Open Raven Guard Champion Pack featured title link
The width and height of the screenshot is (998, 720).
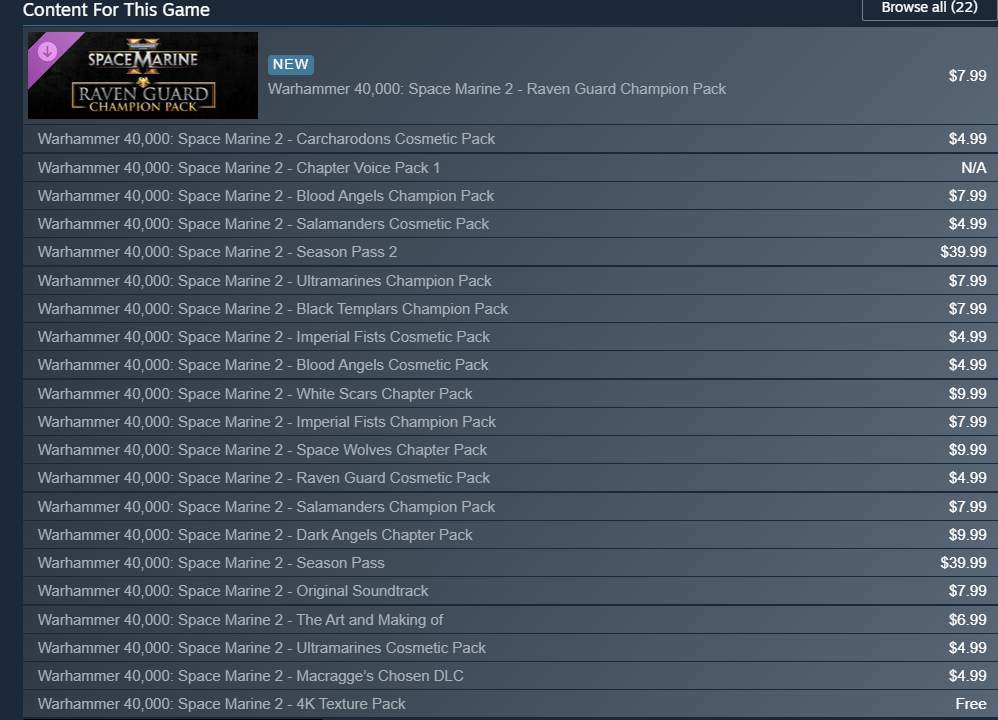[x=496, y=89]
